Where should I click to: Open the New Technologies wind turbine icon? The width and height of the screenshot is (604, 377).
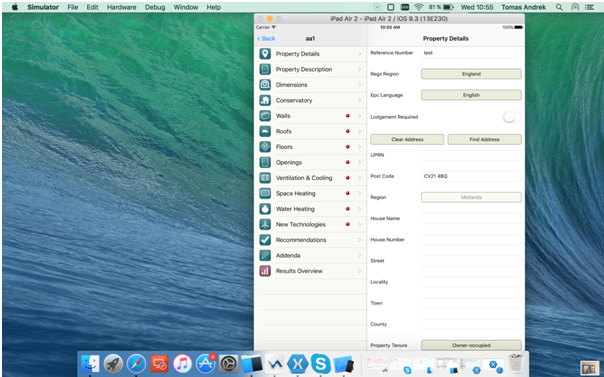pyautogui.click(x=265, y=224)
